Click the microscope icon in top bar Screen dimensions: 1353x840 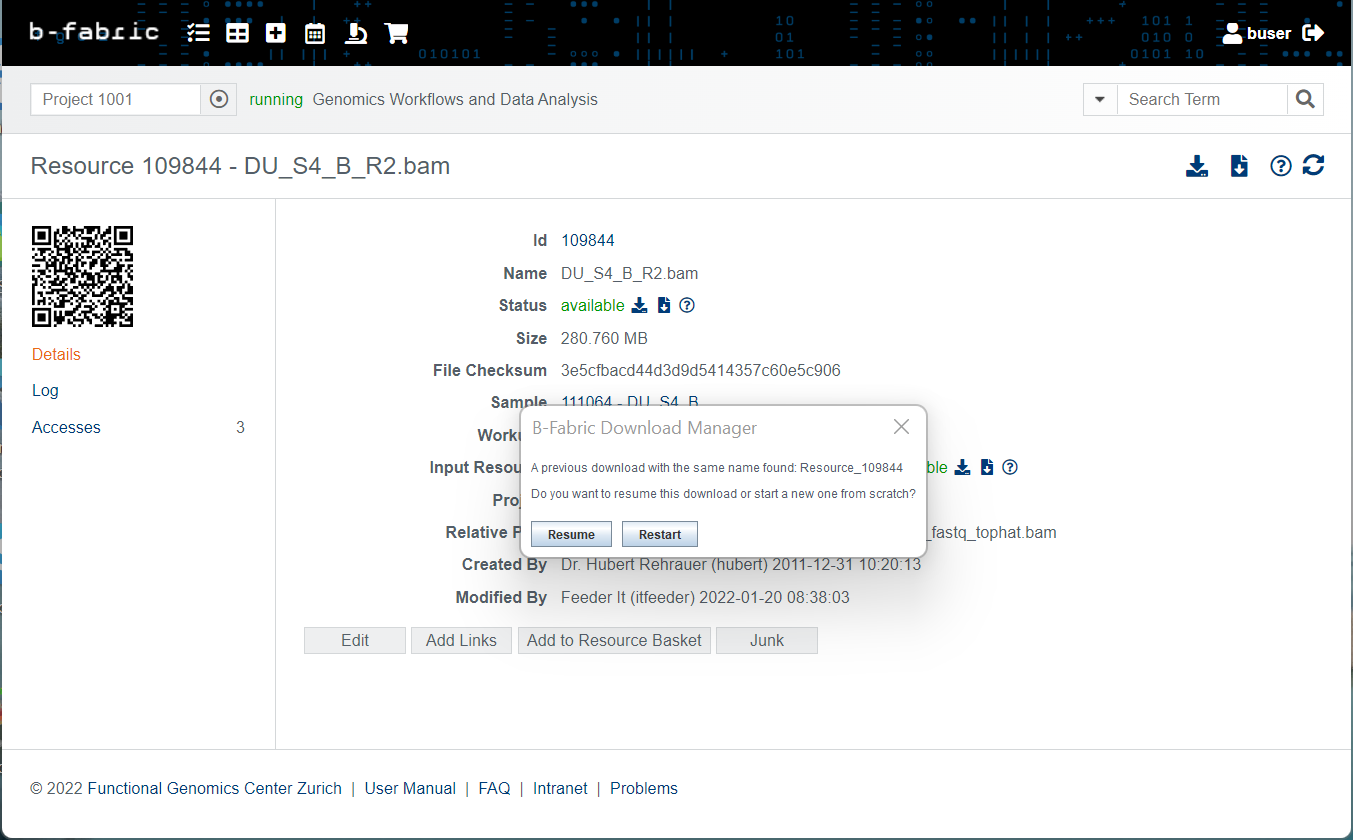(x=355, y=33)
